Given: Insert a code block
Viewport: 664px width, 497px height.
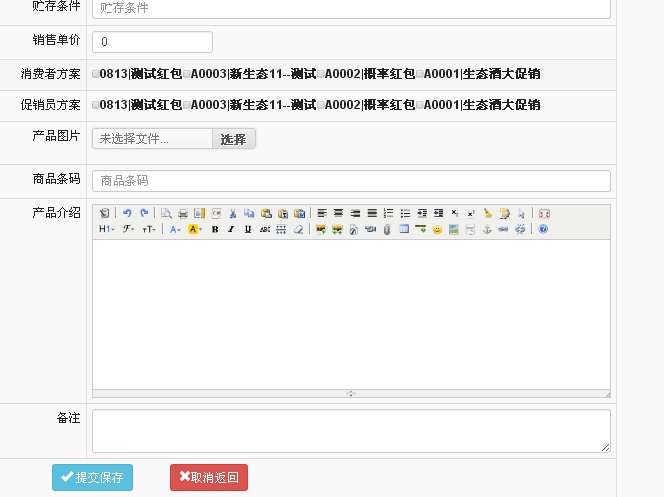Looking at the screenshot, I should coord(216,213).
